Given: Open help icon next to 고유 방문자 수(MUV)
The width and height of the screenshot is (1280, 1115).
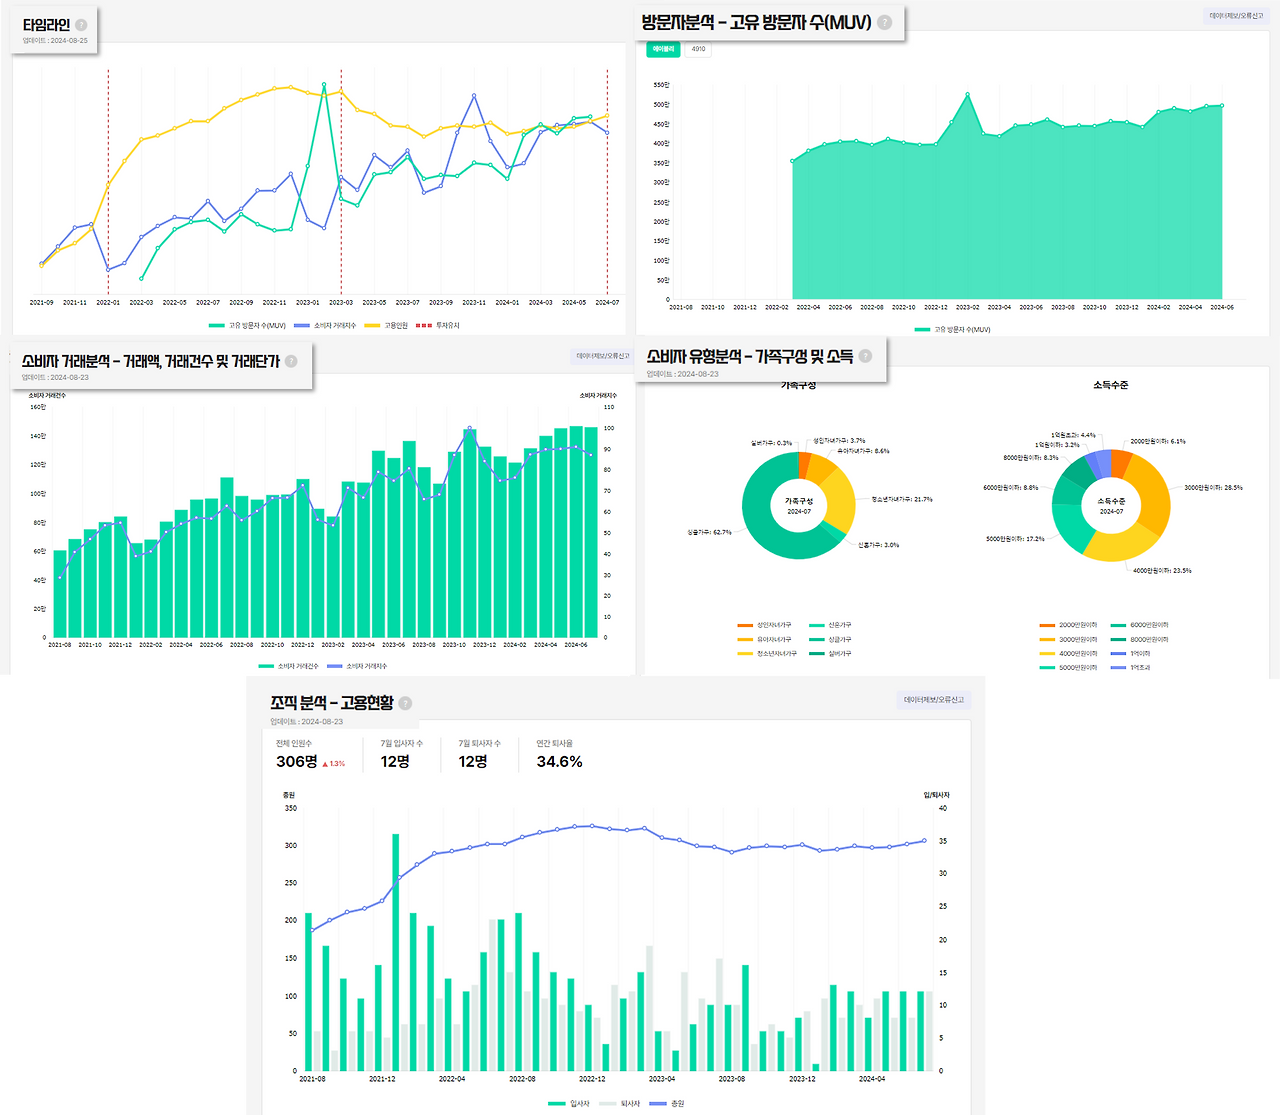Looking at the screenshot, I should pyautogui.click(x=884, y=22).
